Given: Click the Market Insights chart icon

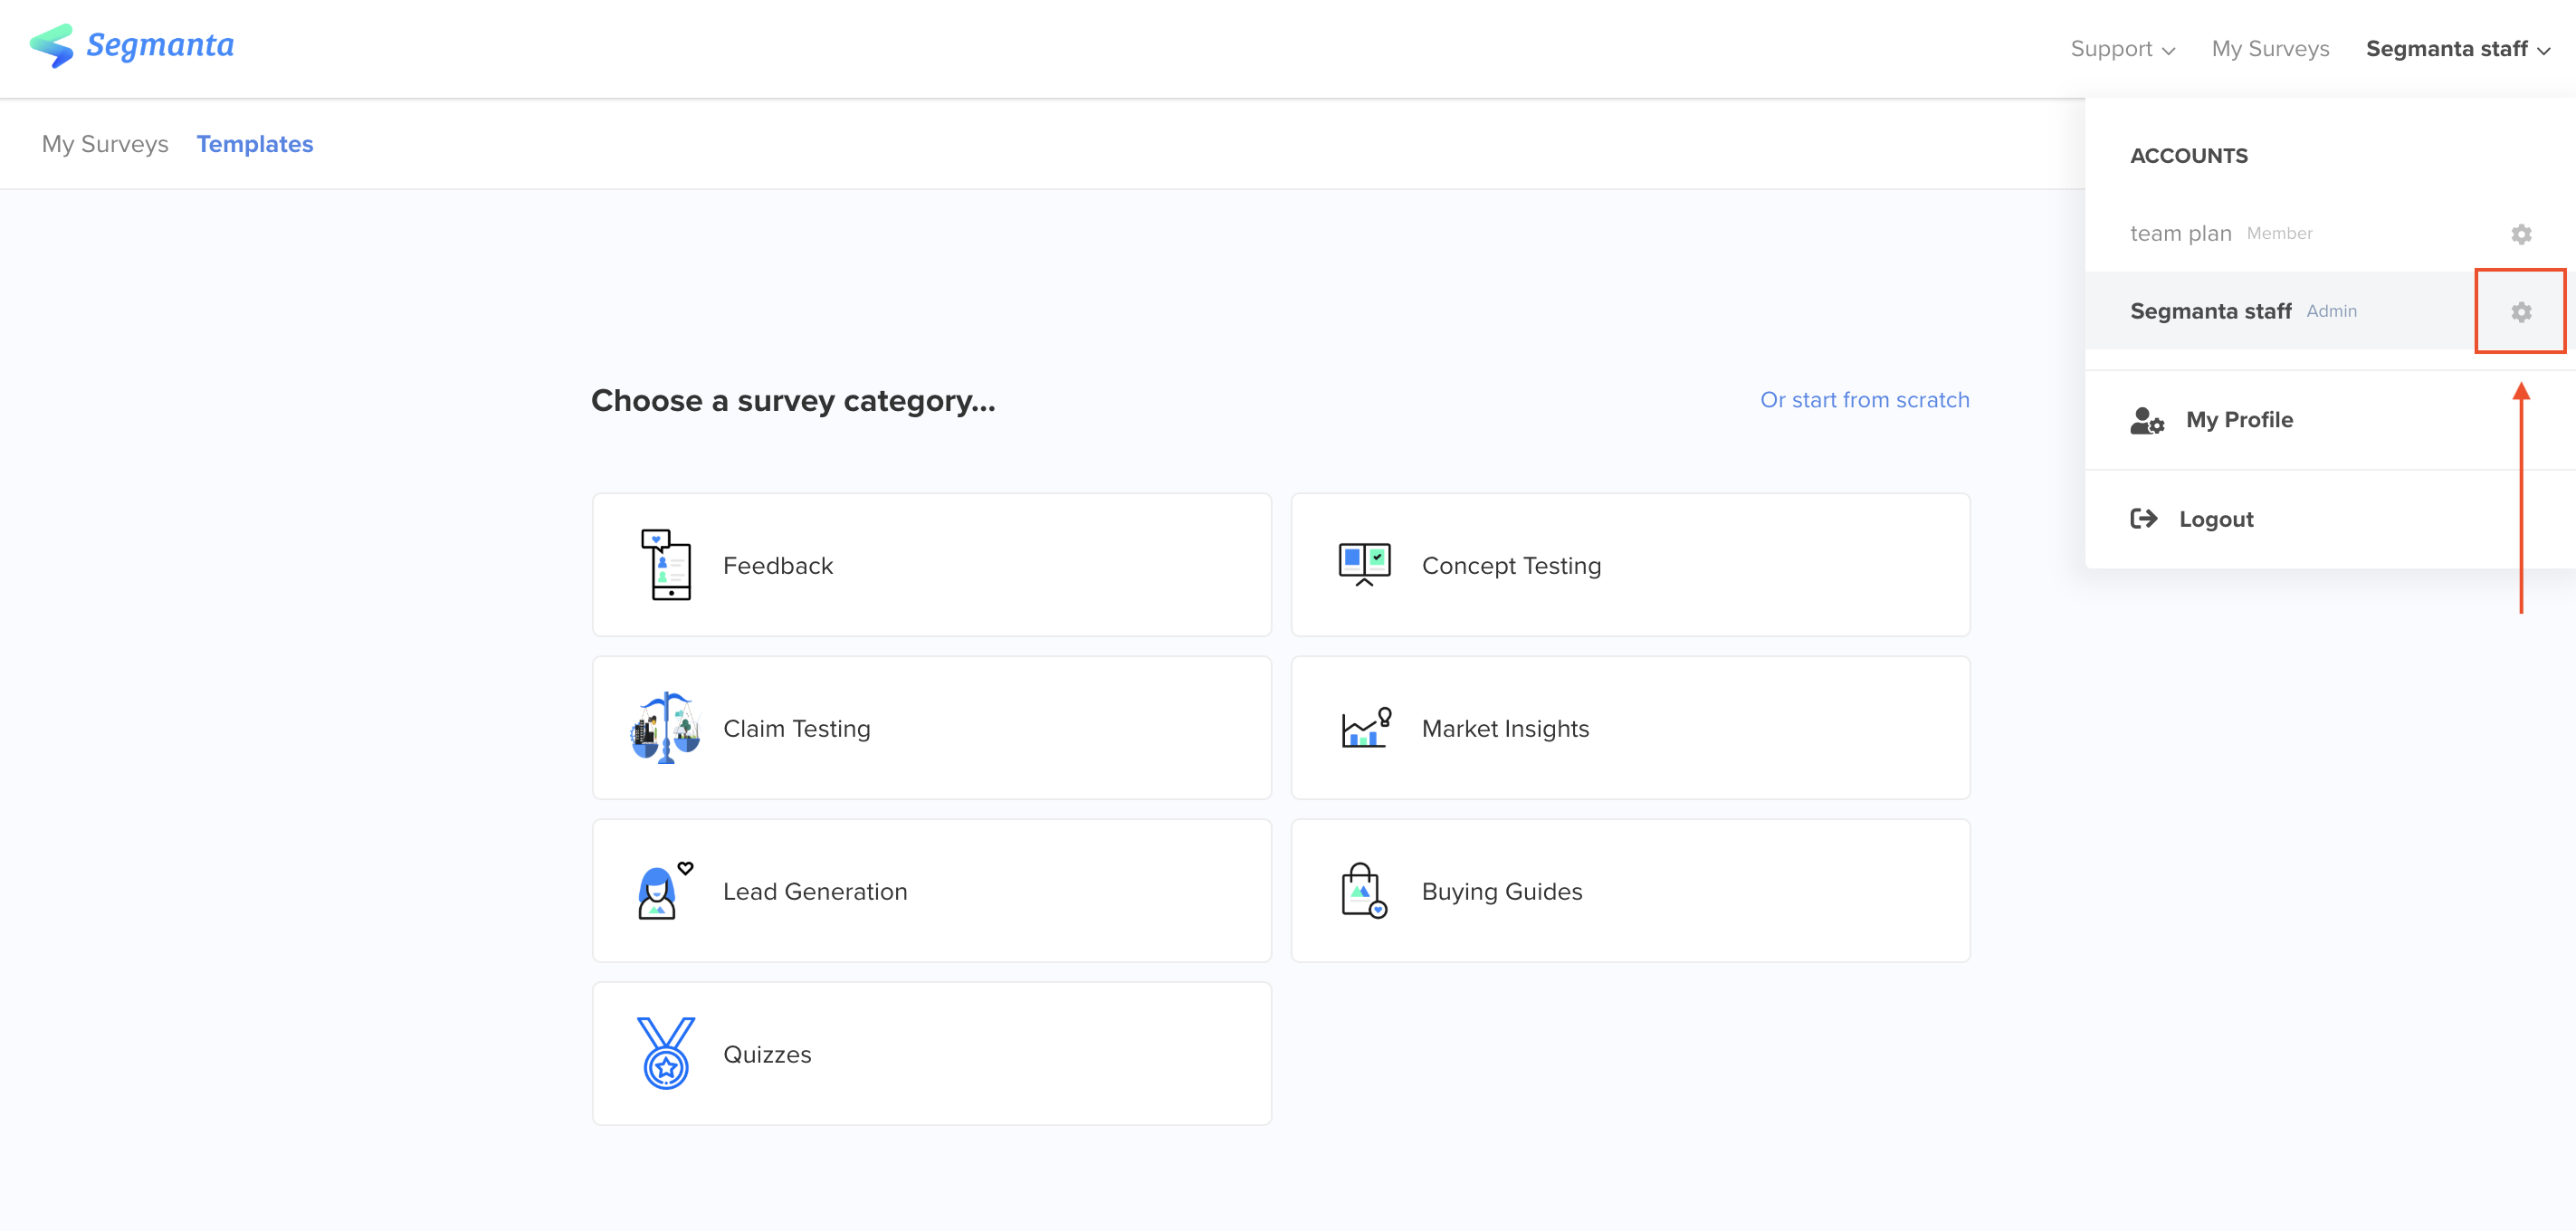Looking at the screenshot, I should click(x=1365, y=728).
